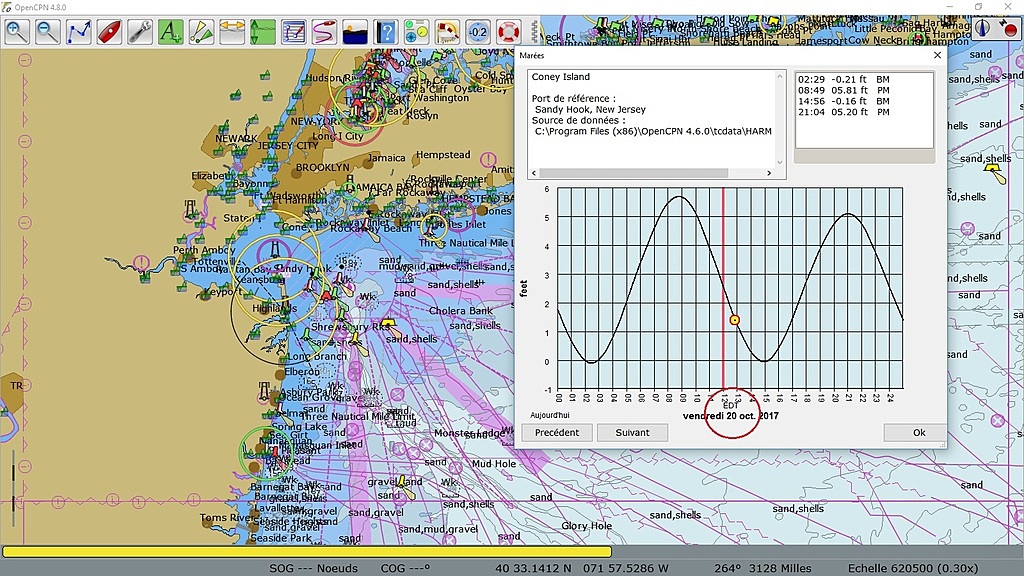Select tide entry 21:04 05.20 ft PM
1024x576 pixels.
[844, 112]
